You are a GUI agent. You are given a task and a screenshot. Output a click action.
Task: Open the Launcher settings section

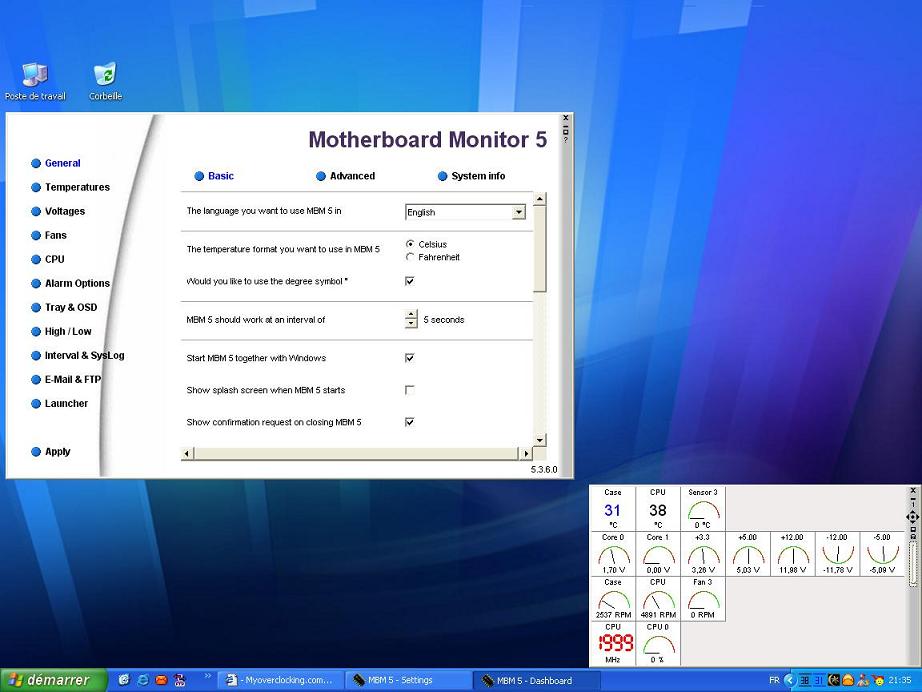pos(59,404)
